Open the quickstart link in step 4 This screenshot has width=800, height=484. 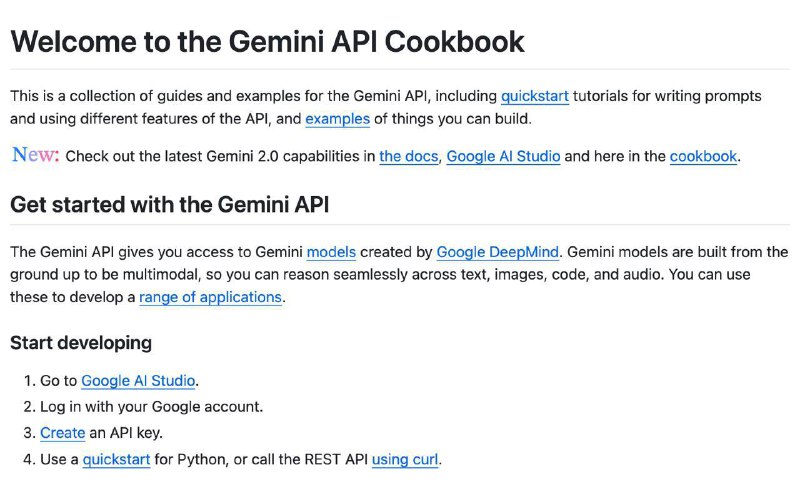point(116,460)
